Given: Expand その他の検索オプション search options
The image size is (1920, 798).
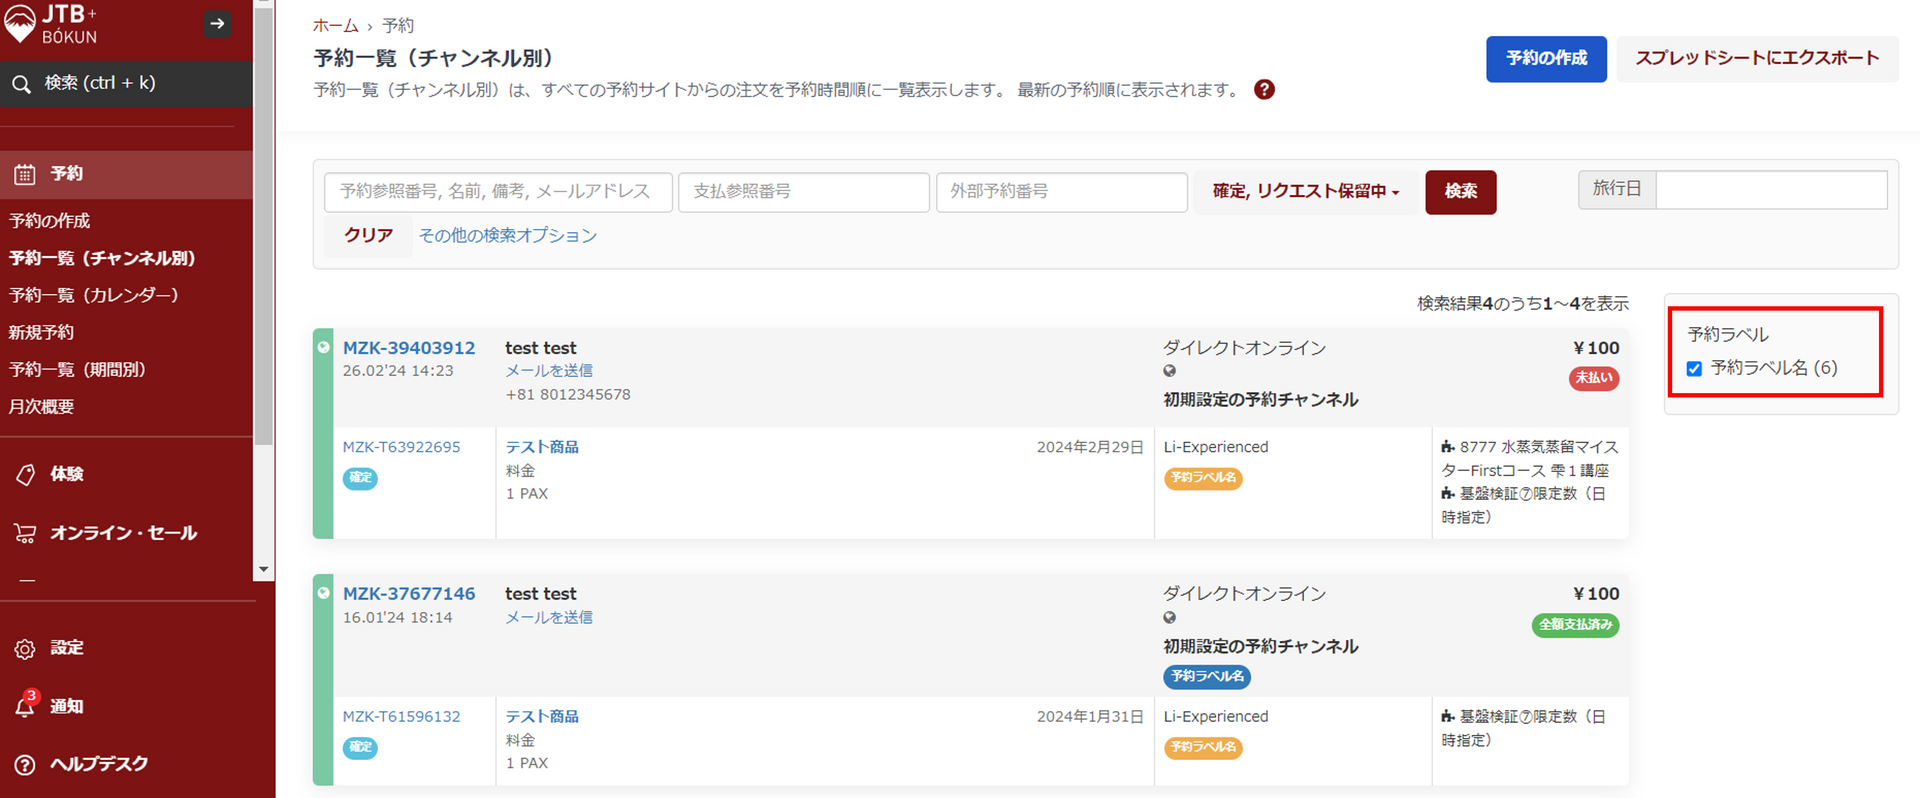Looking at the screenshot, I should 507,235.
